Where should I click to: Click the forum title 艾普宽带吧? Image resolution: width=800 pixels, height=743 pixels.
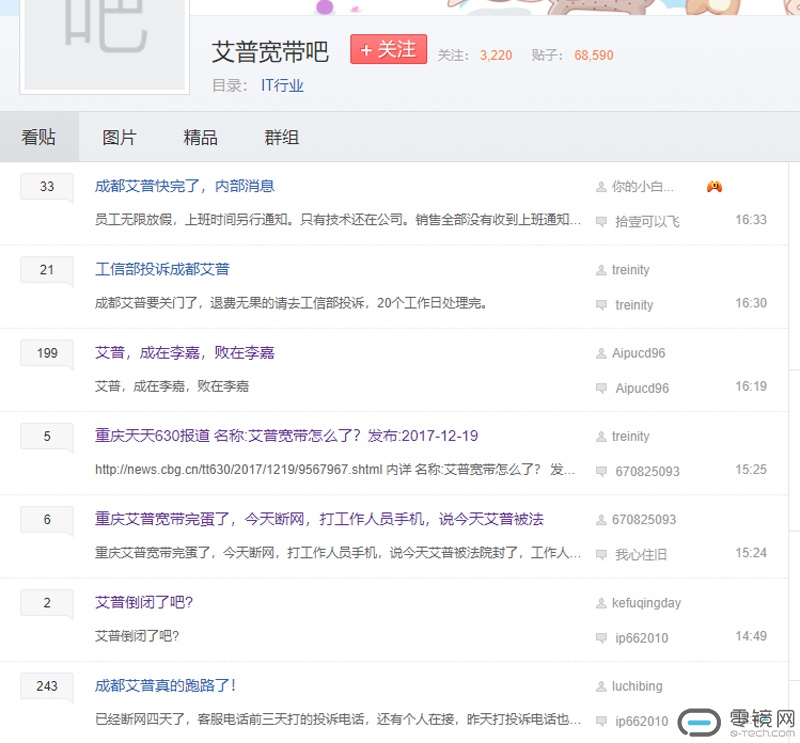(270, 52)
